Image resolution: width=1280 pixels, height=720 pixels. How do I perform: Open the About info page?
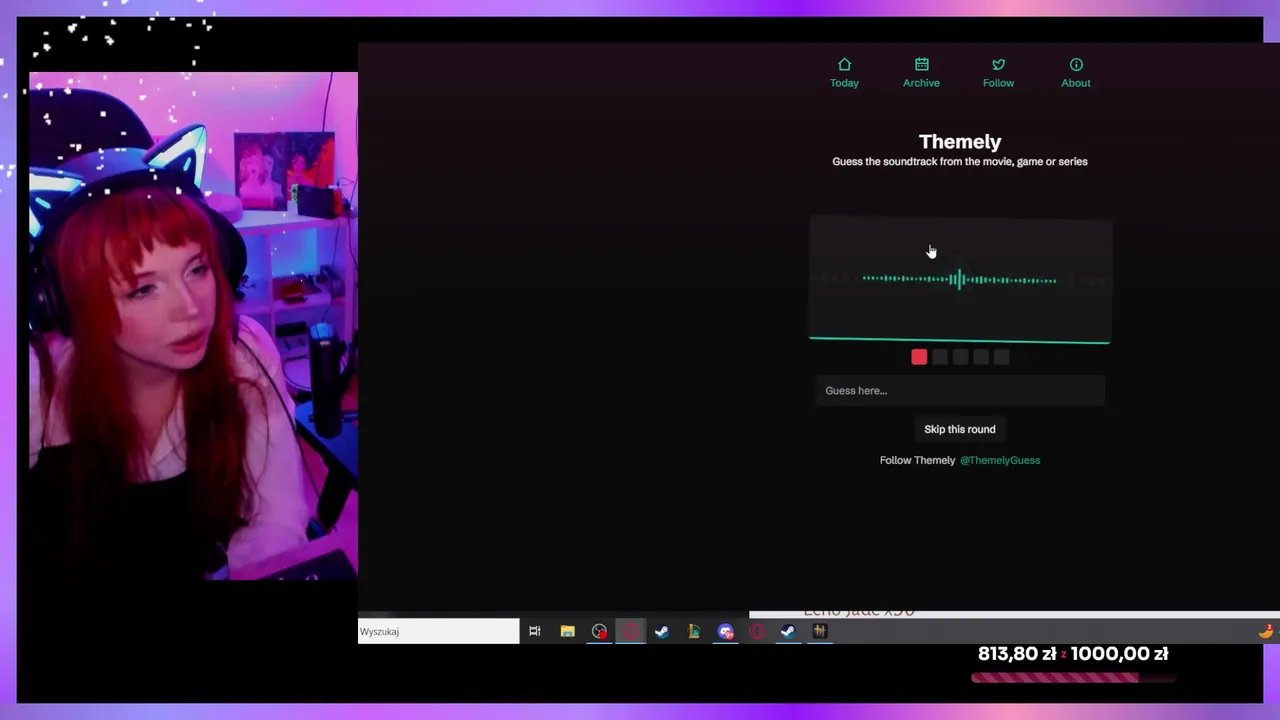click(x=1076, y=73)
